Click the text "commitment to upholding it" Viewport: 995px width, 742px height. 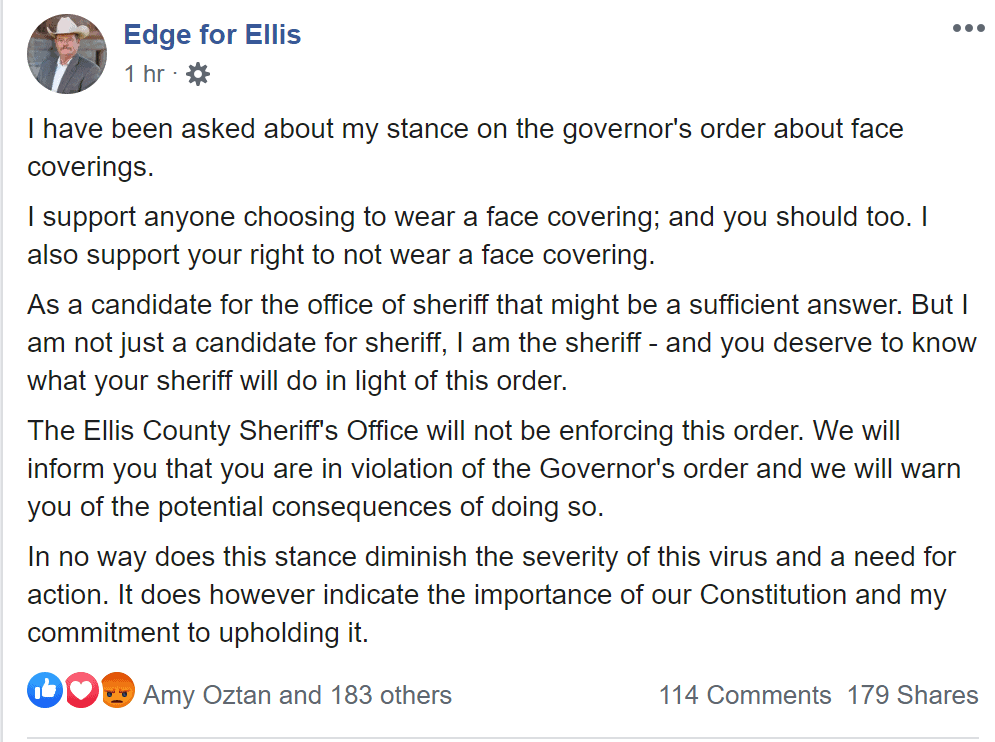(198, 633)
